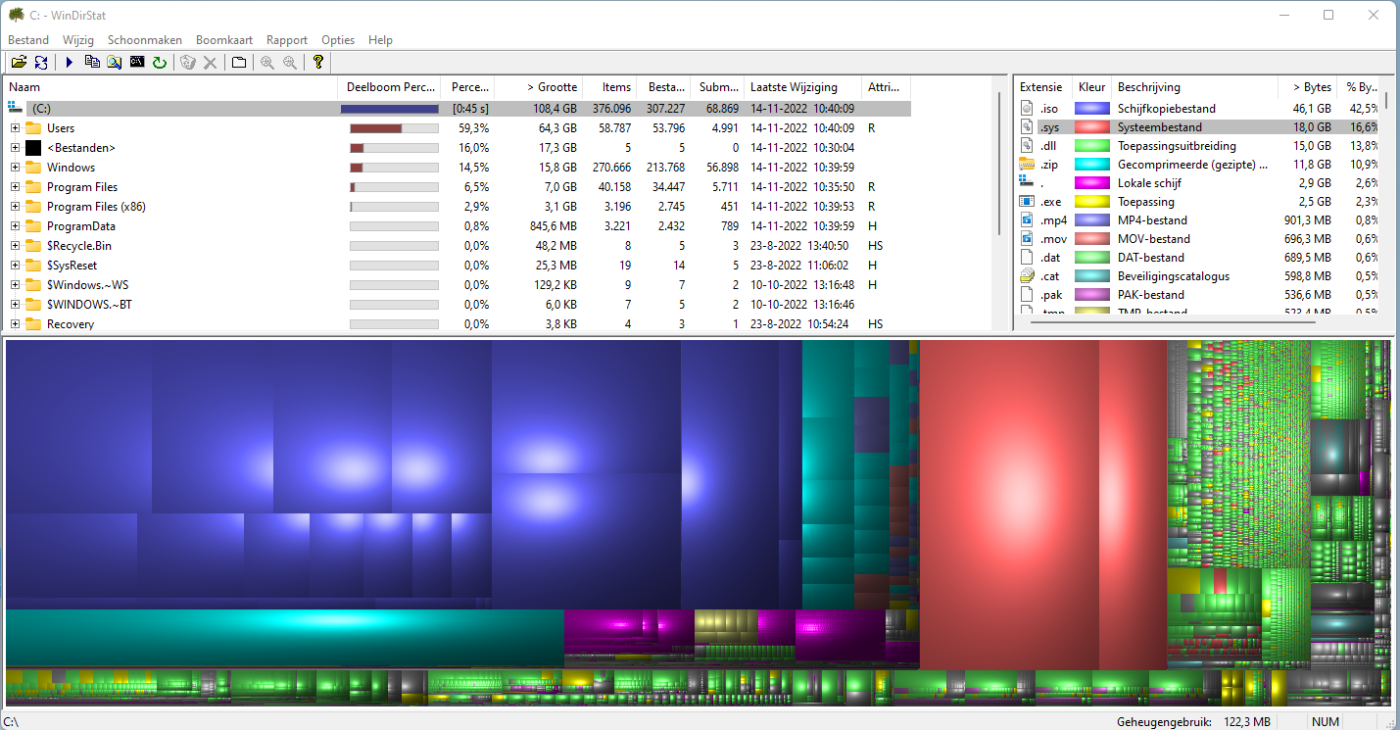Click the Refresh toolbar icon
This screenshot has height=730, width=1400.
point(159,61)
